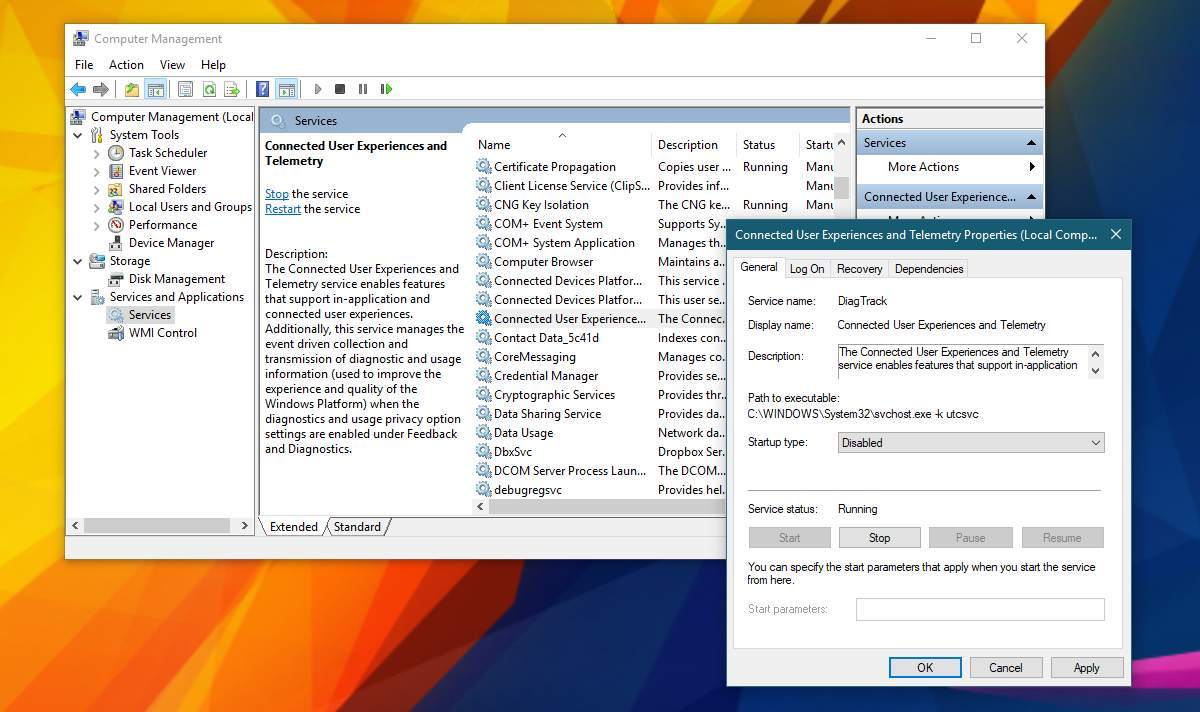The image size is (1200, 712).
Task: Click tree pane horizontal scrollbar
Action: point(159,525)
